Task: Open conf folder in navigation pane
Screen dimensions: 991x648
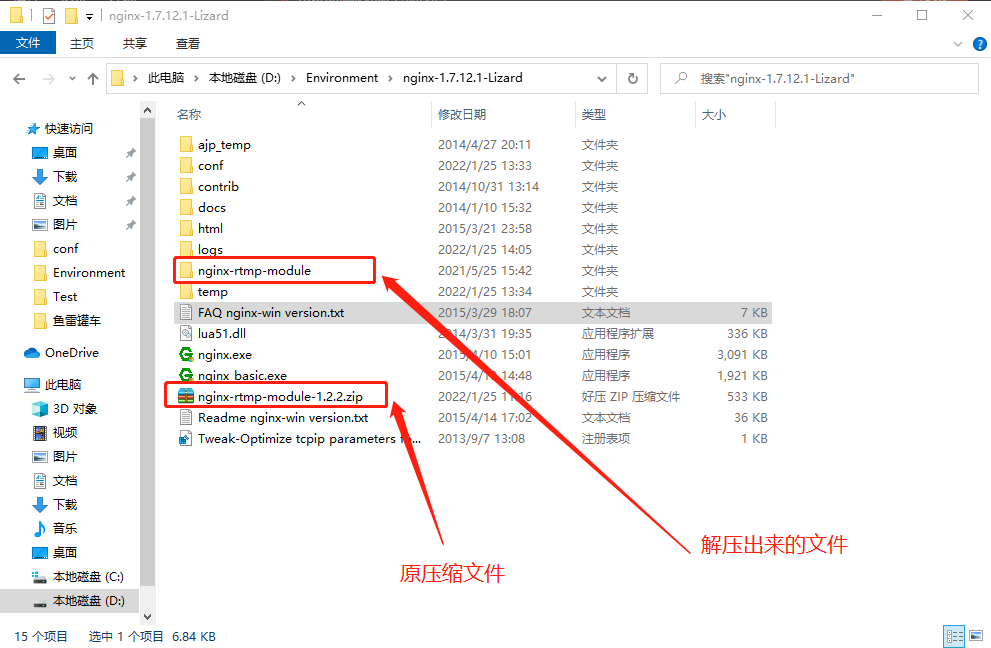Action: (65, 248)
